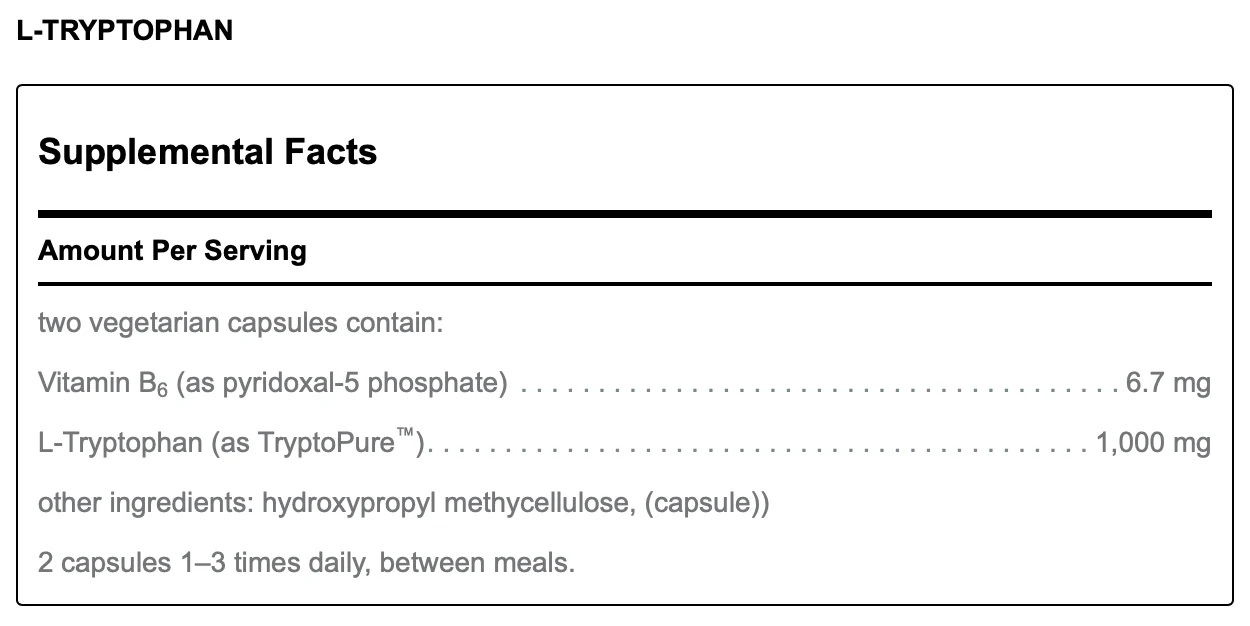Click the "other ingredients:" label
Image resolution: width=1250 pixels, height=626 pixels.
point(146,502)
